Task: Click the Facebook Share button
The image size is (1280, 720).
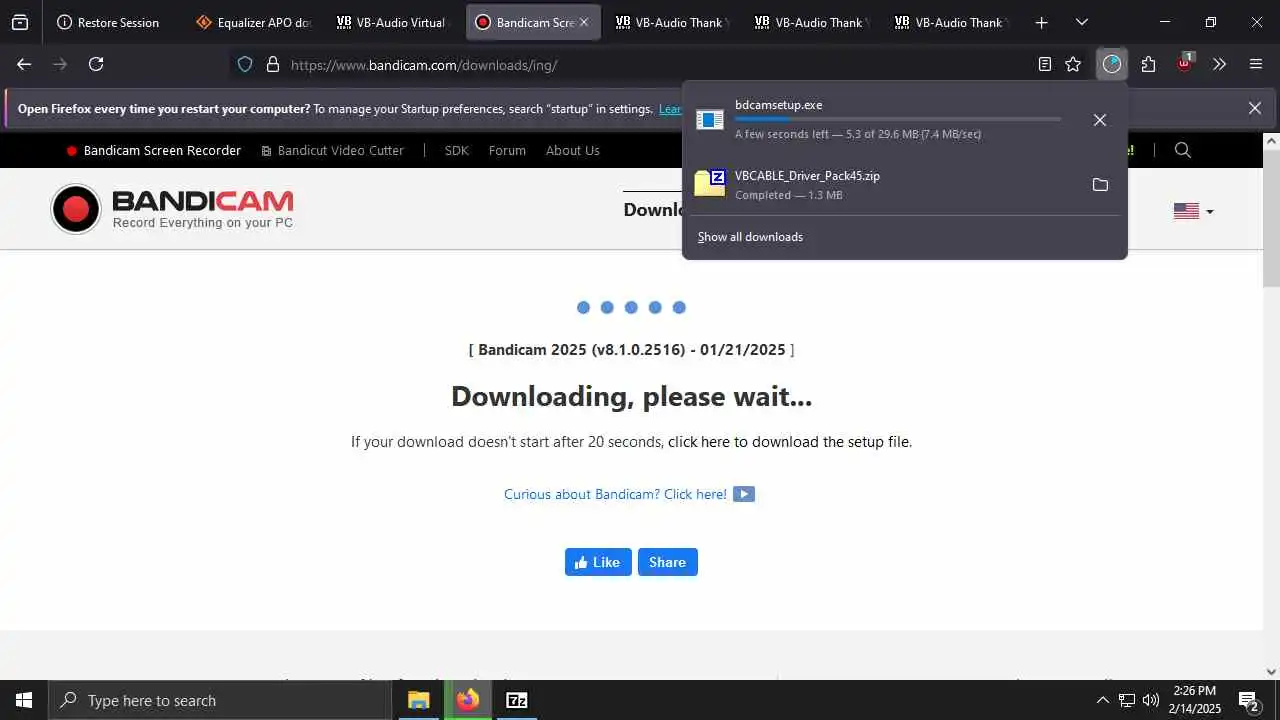Action: point(667,562)
